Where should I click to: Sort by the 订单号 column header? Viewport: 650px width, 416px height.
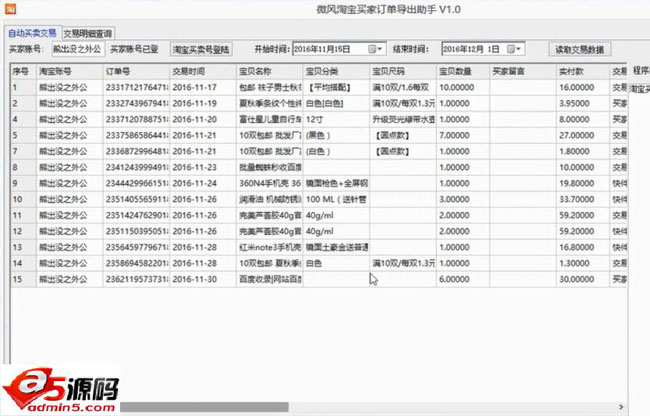coord(136,71)
